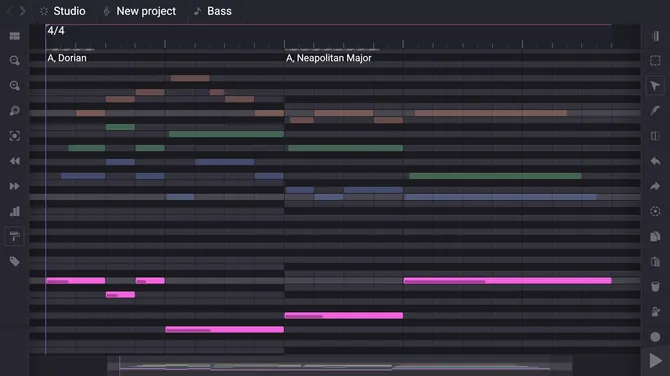Start playback with the play triangle

coord(655,361)
